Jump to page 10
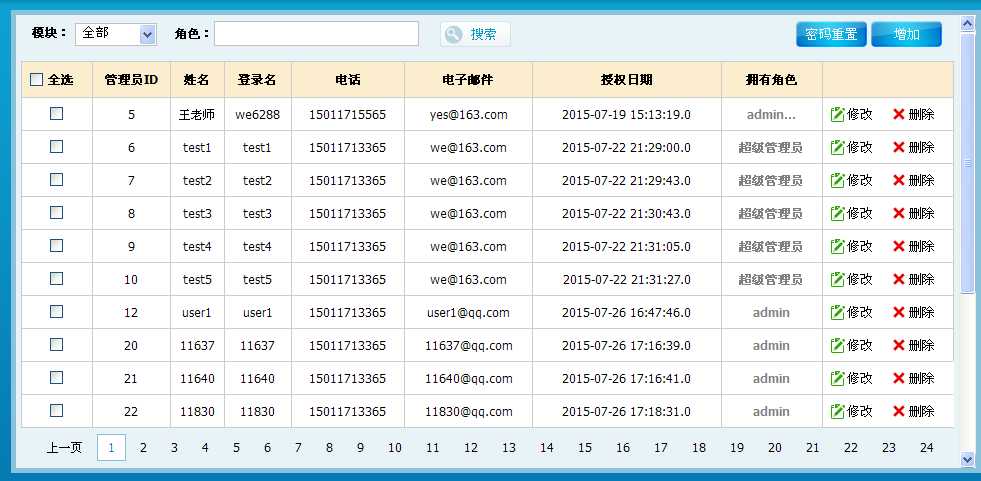Screen dimensions: 981x481 pos(395,448)
